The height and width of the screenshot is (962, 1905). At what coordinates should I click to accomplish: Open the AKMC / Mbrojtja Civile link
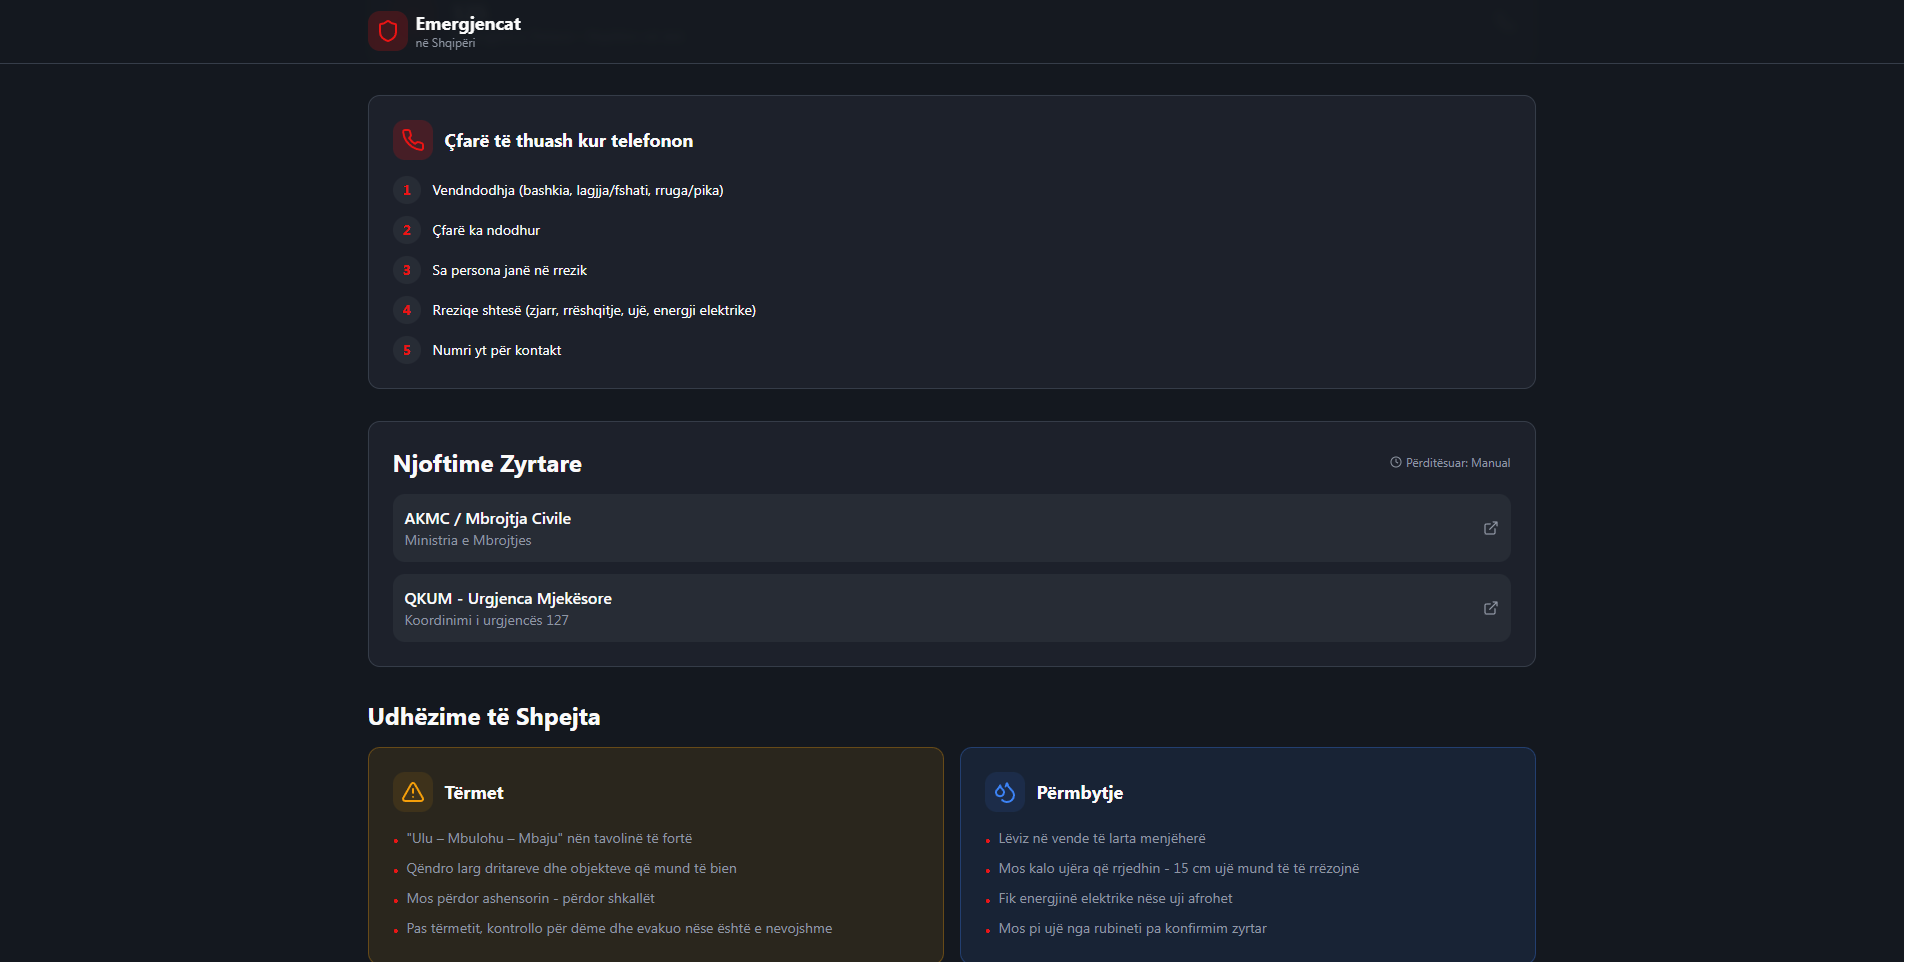487,518
